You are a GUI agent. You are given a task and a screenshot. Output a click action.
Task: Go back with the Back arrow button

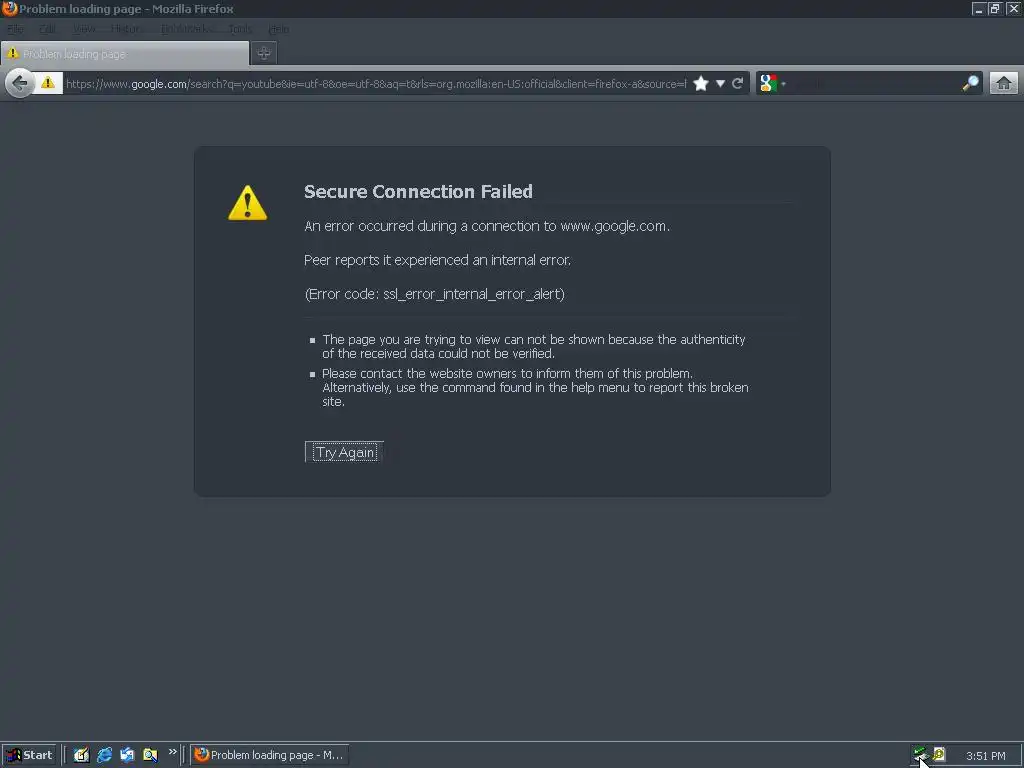tap(20, 84)
